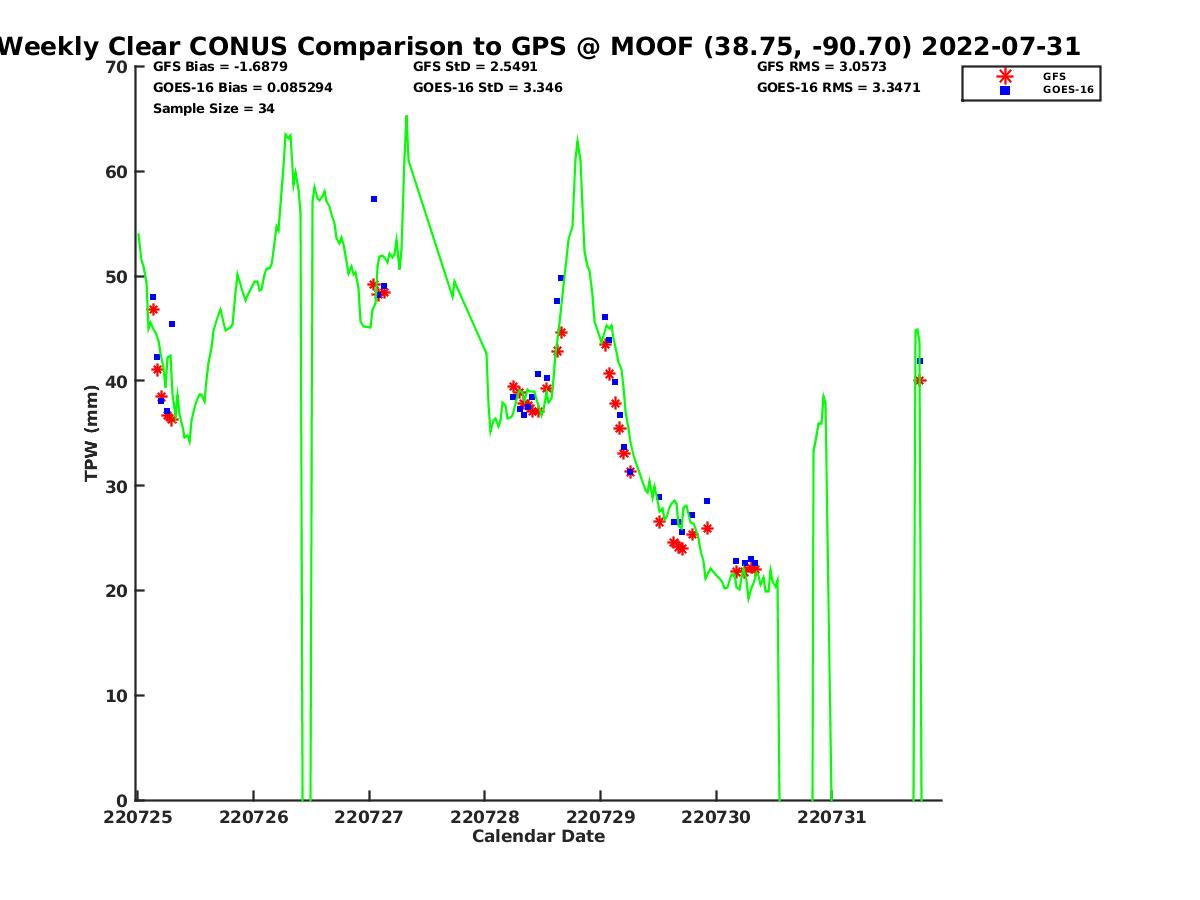
Task: Click the GOES-16 text label in the legend
Action: (x=1067, y=90)
